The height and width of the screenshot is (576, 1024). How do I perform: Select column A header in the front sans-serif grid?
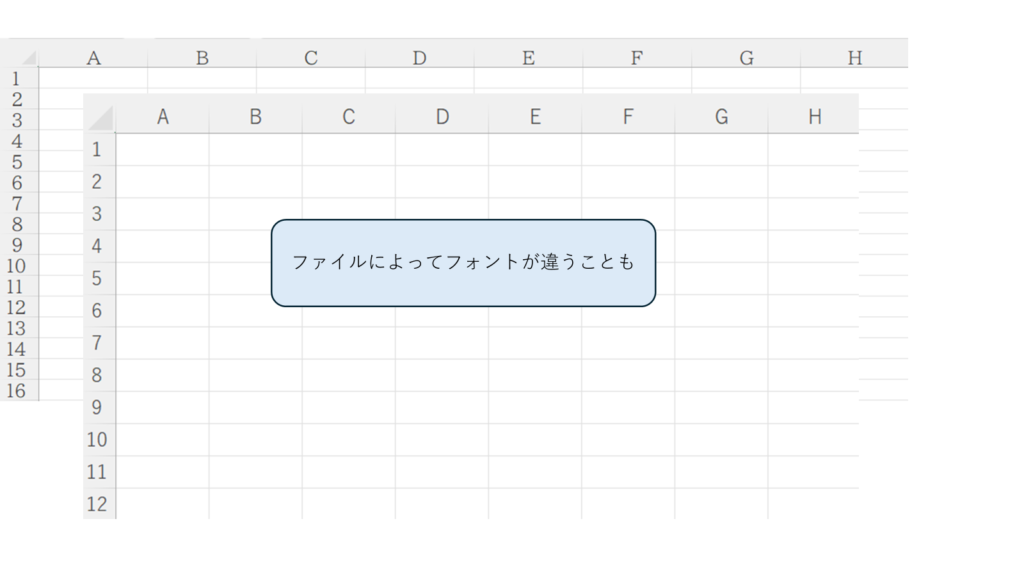pyautogui.click(x=162, y=117)
